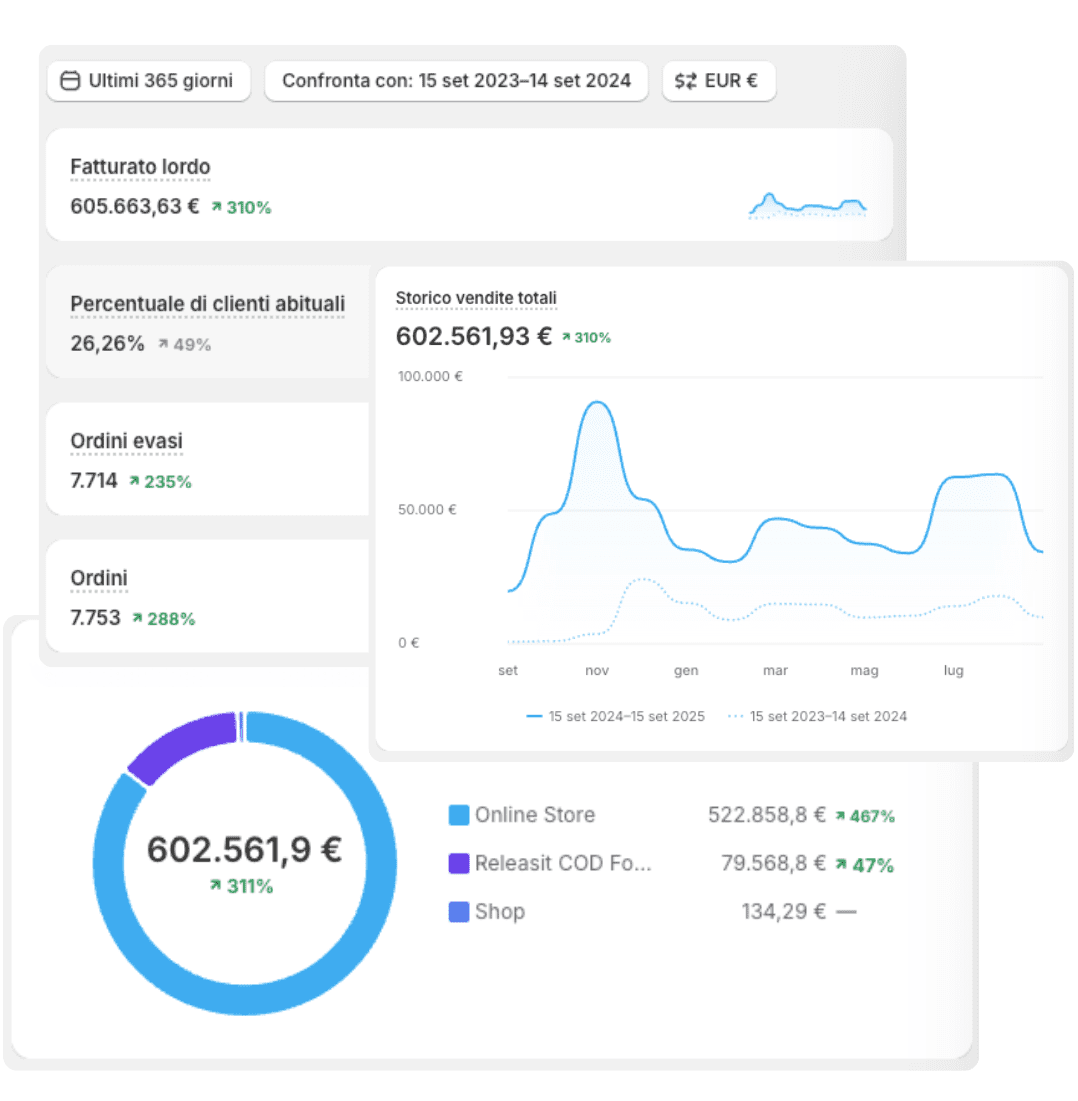The height and width of the screenshot is (1101, 1078).
Task: Open the Percentuale di clienti abituali metric
Action: [x=207, y=304]
